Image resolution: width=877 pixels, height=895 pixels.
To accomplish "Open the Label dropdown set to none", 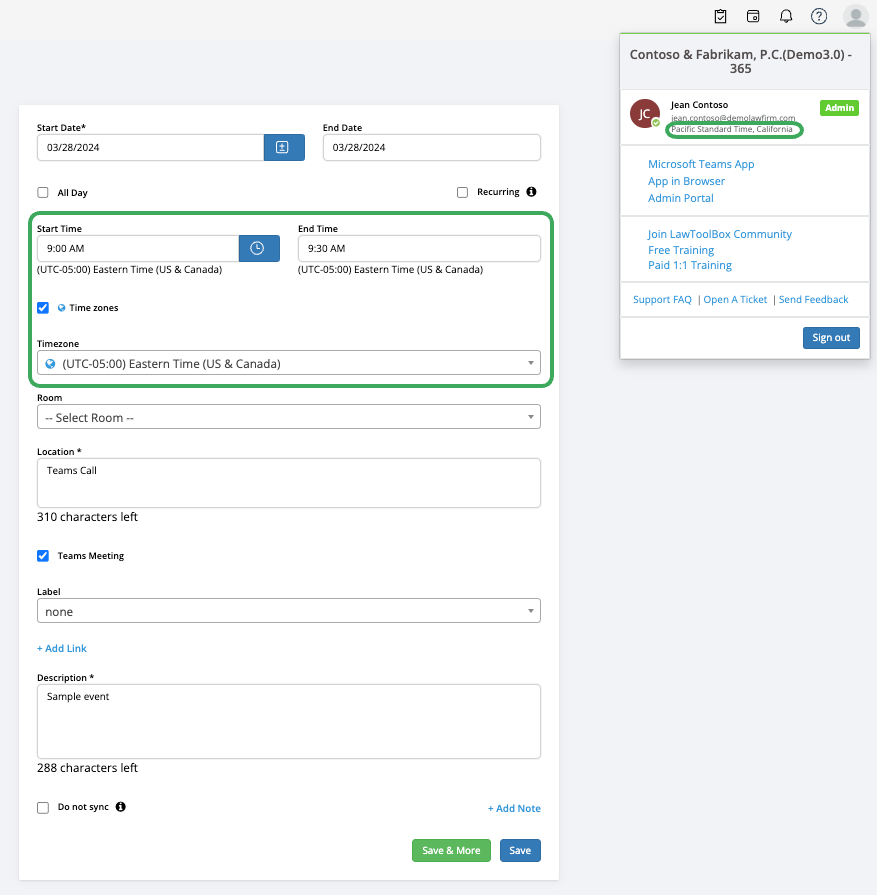I will point(289,611).
